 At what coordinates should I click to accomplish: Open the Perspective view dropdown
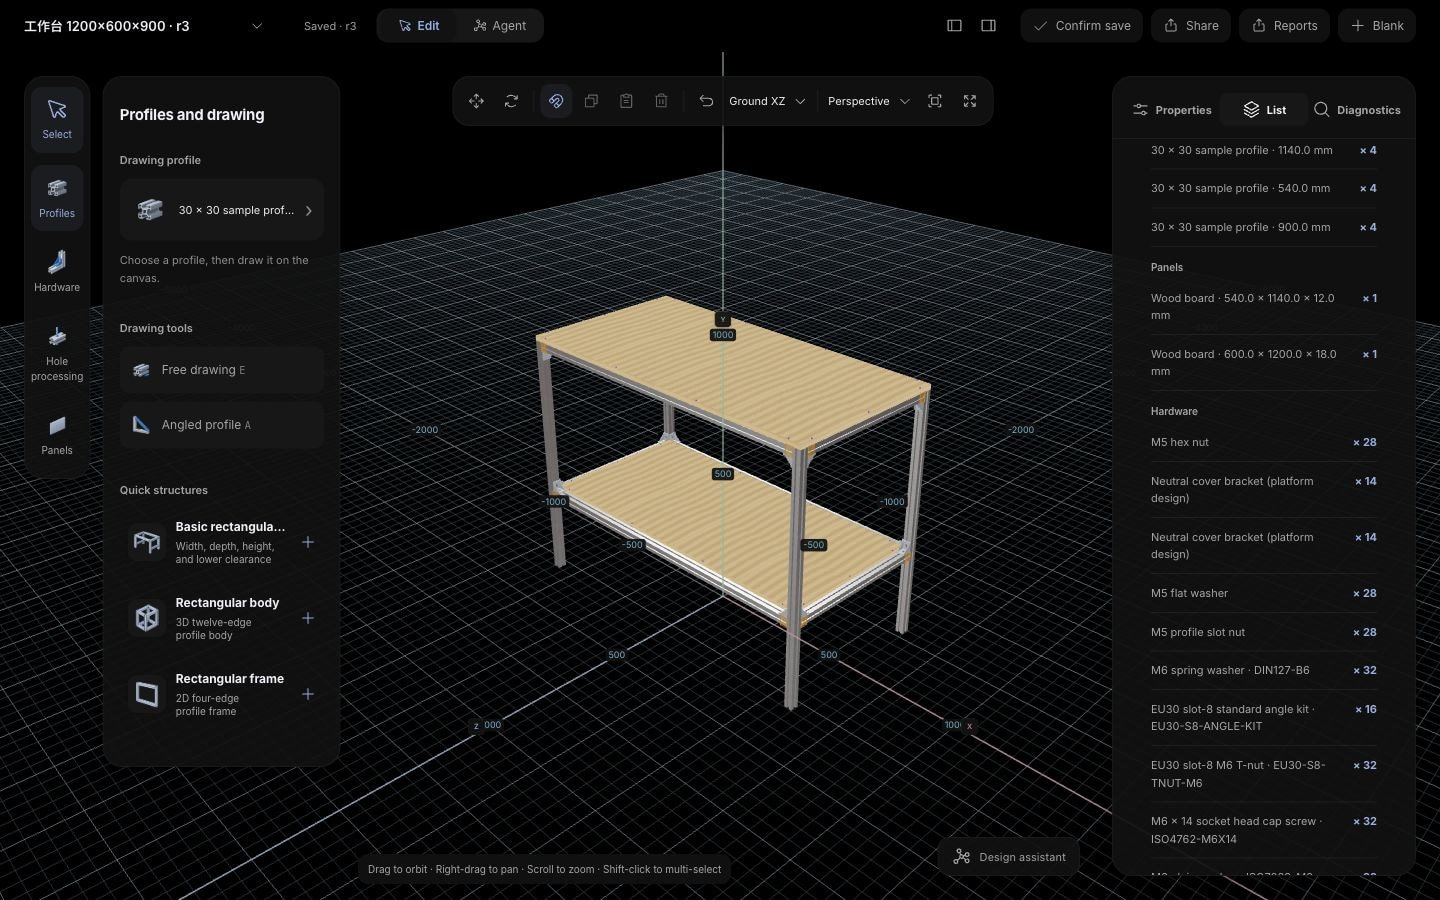tap(868, 101)
